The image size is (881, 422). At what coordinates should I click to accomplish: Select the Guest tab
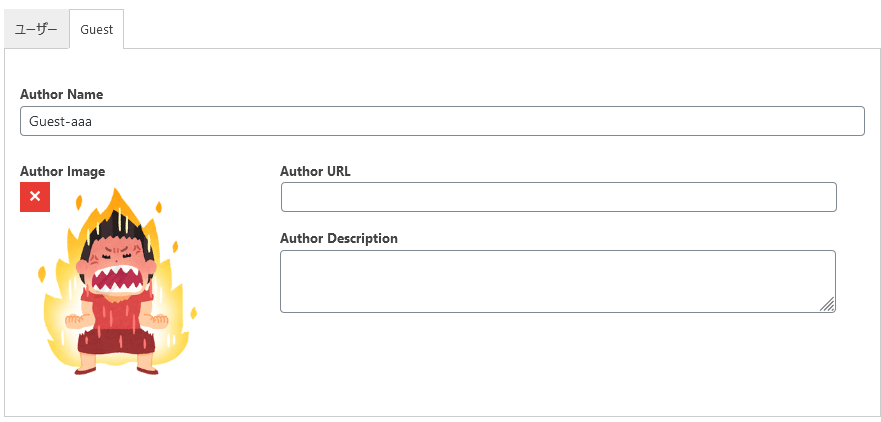click(x=97, y=30)
